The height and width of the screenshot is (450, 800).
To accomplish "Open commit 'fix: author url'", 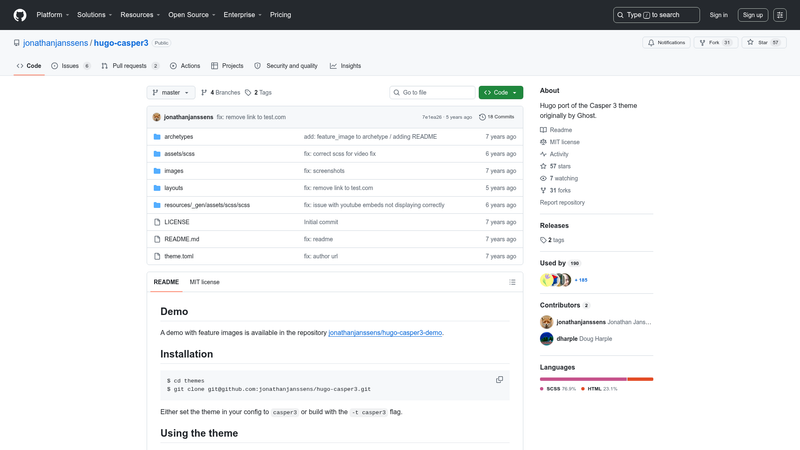I will pyautogui.click(x=320, y=256).
